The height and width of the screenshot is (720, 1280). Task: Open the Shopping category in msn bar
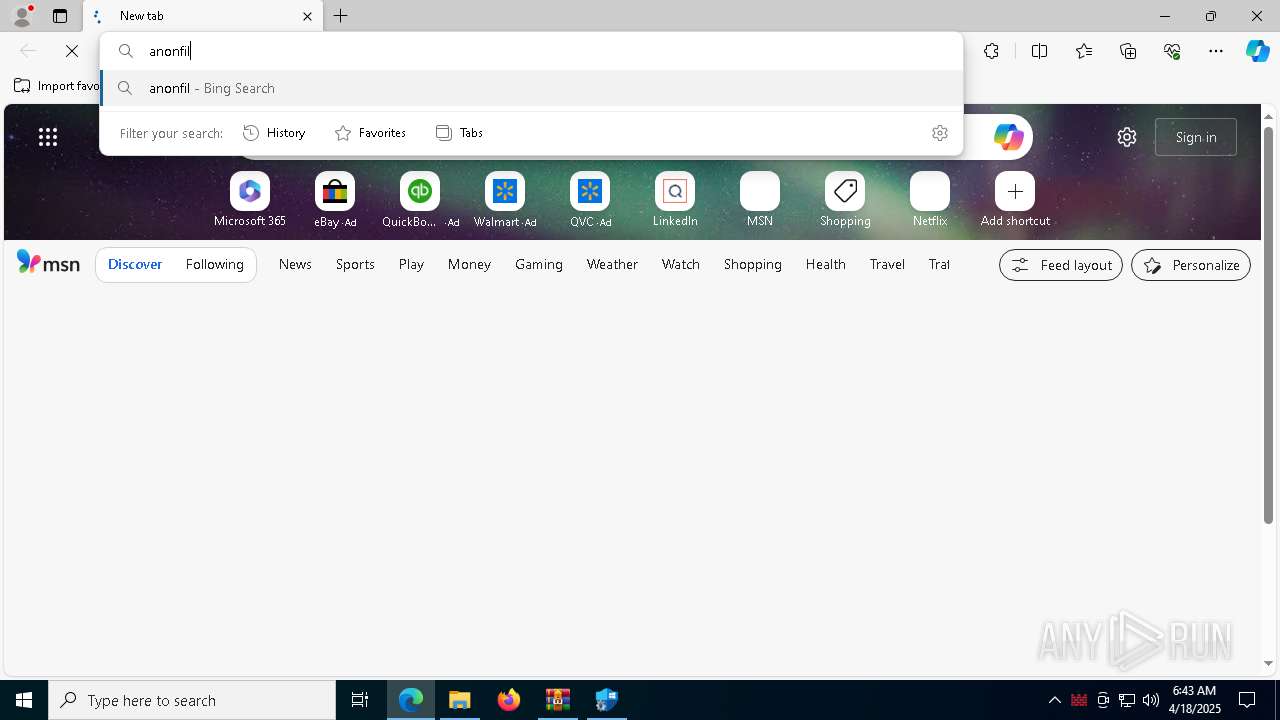(753, 265)
